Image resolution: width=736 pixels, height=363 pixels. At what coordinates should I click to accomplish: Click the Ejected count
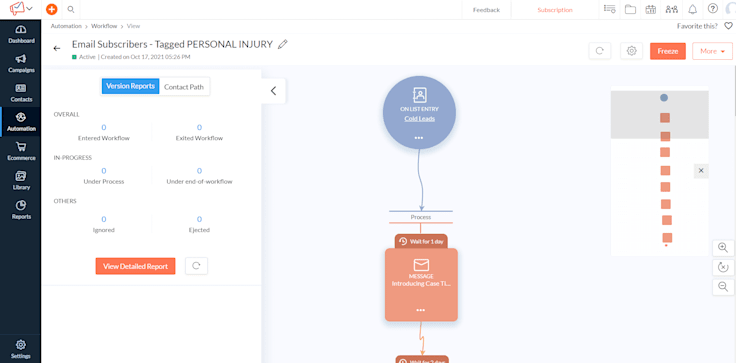coord(199,219)
